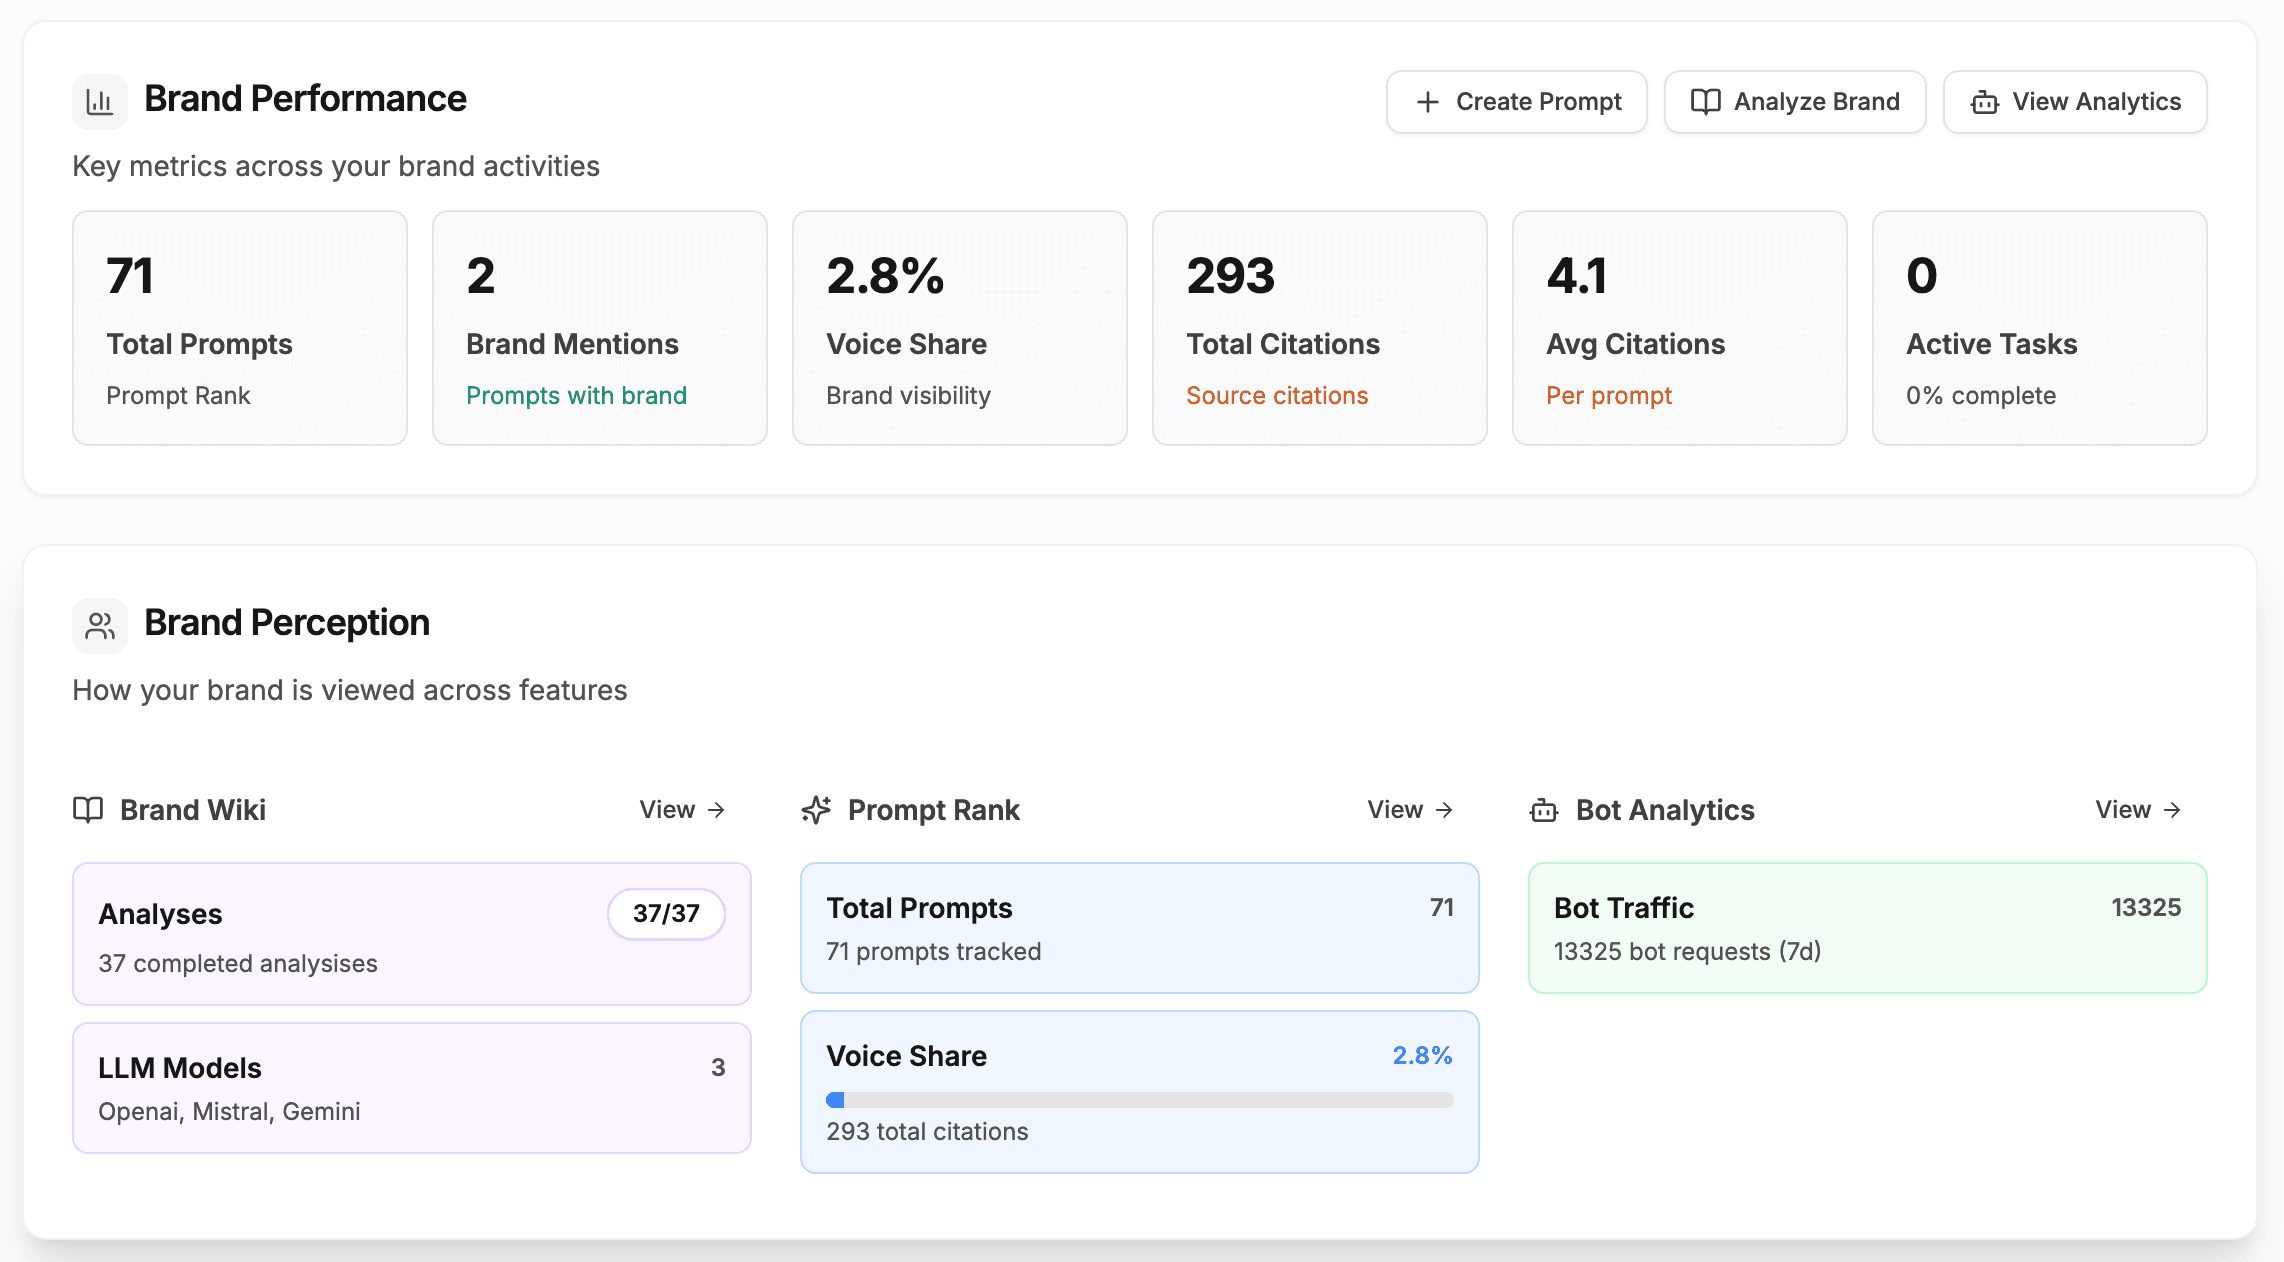Viewport: 2284px width, 1262px height.
Task: Click the plus icon on Create Prompt
Action: [1427, 101]
